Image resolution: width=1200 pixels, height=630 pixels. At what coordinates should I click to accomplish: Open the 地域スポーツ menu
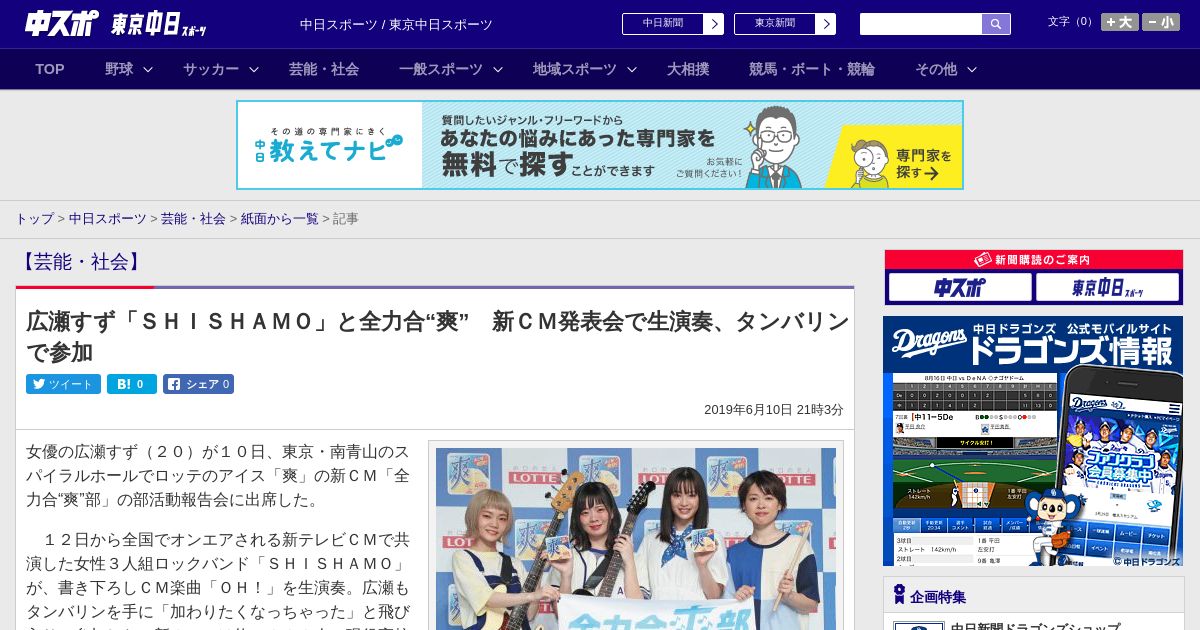tap(575, 69)
